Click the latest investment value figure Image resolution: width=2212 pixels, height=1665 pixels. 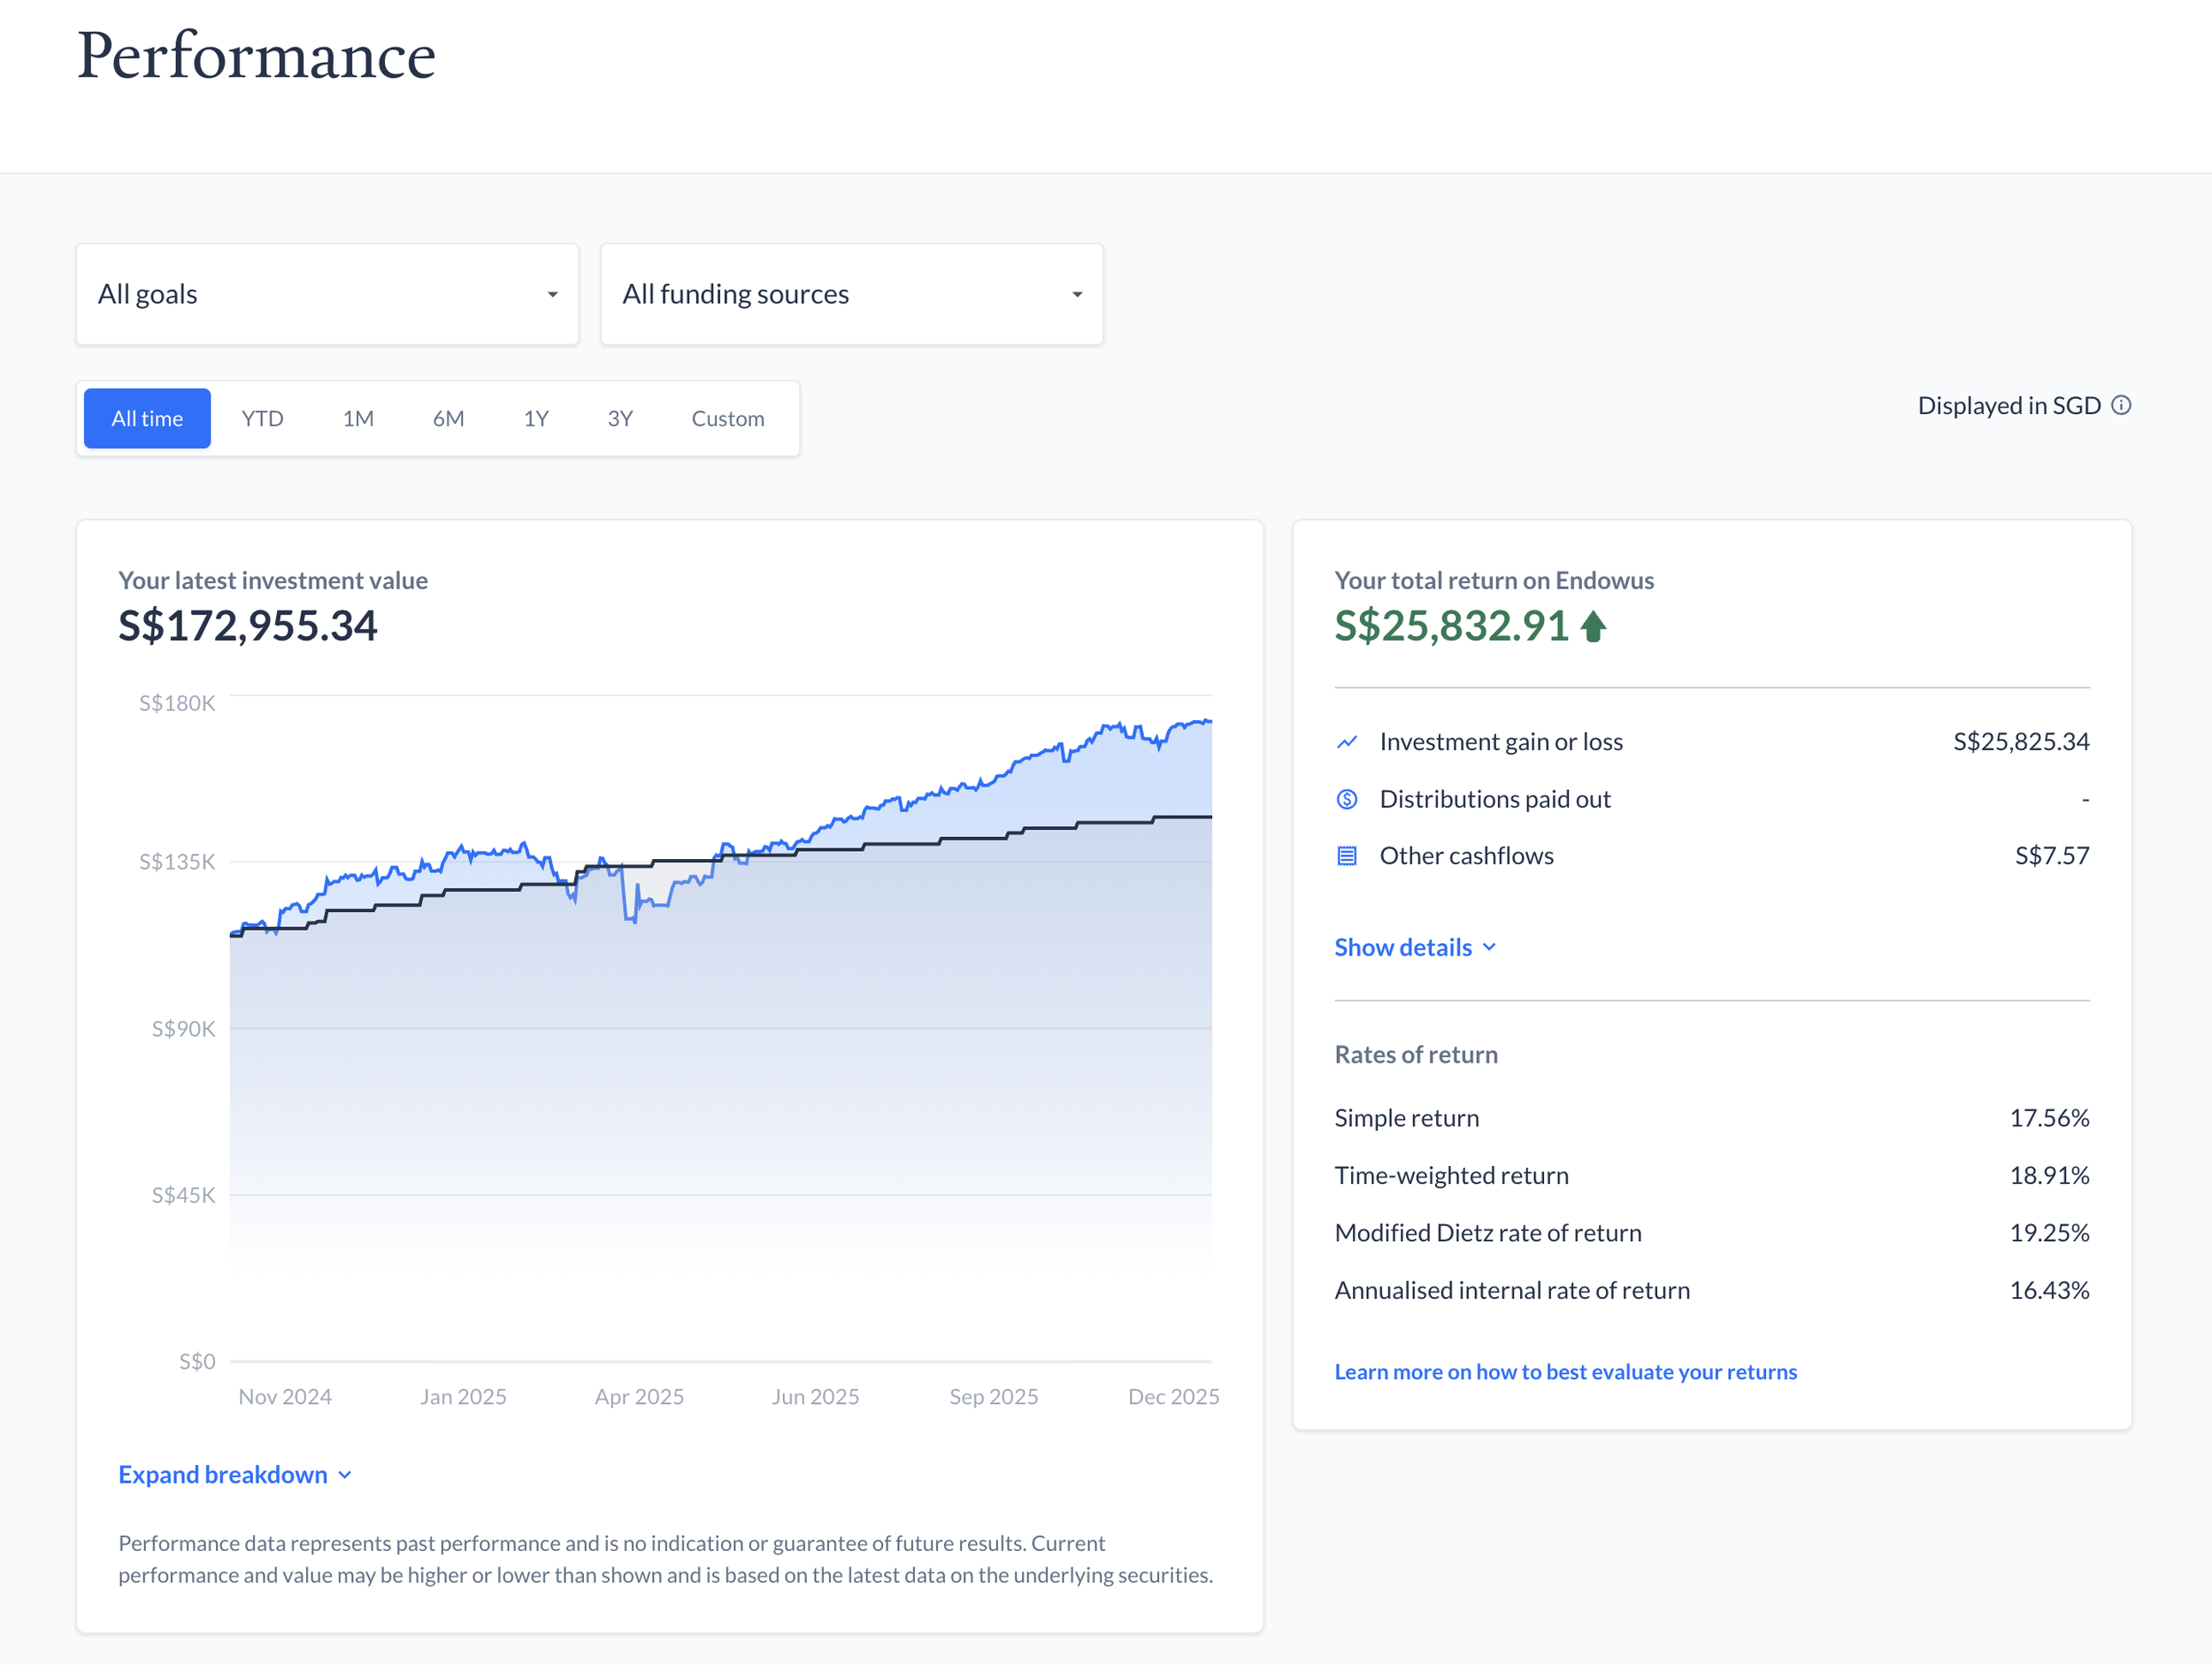[x=248, y=626]
